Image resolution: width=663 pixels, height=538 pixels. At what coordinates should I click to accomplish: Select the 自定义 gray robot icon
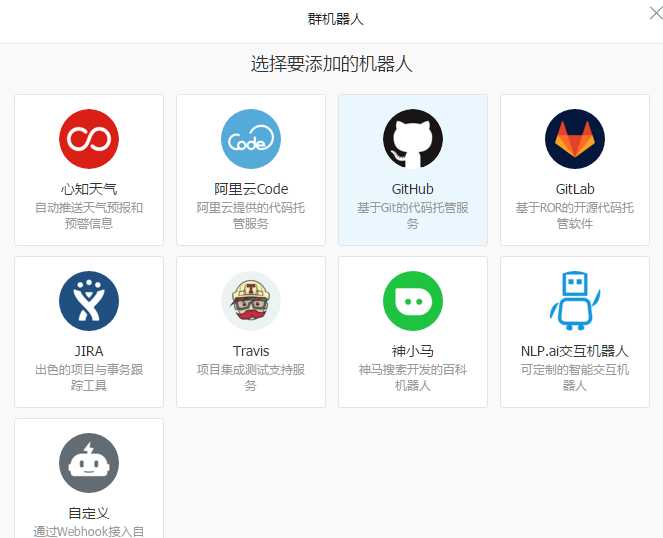point(89,463)
